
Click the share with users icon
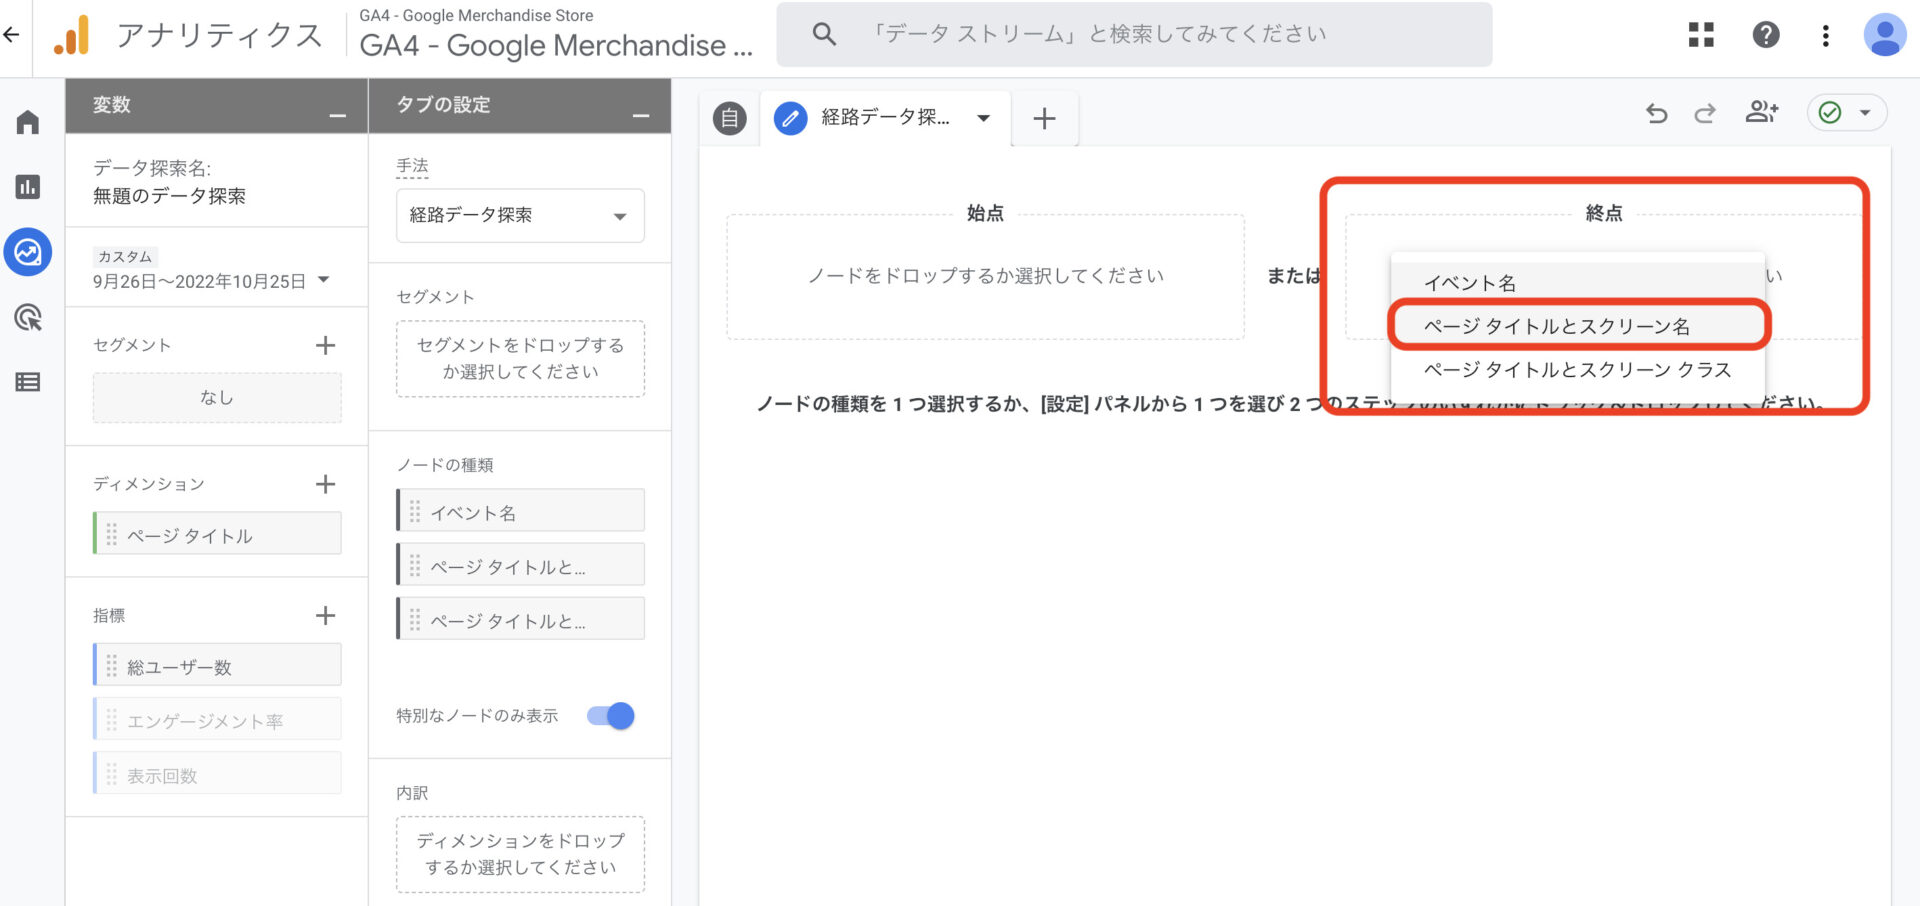point(1762,112)
